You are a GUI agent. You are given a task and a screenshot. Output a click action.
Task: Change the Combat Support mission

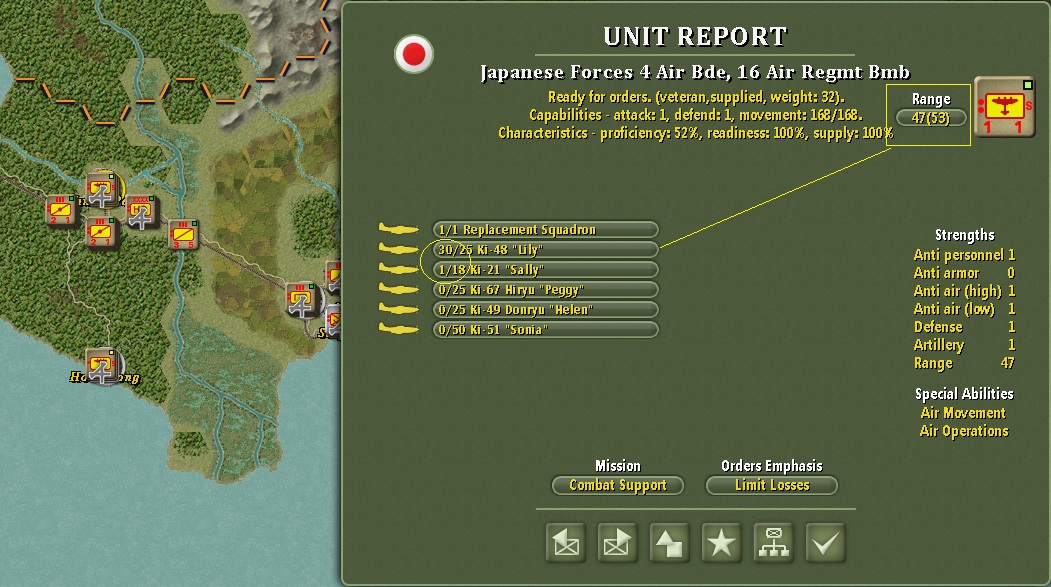tap(617, 485)
